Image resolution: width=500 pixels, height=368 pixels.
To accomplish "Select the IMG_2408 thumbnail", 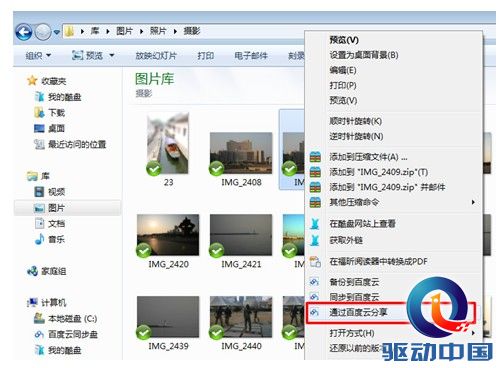I will click(x=241, y=153).
